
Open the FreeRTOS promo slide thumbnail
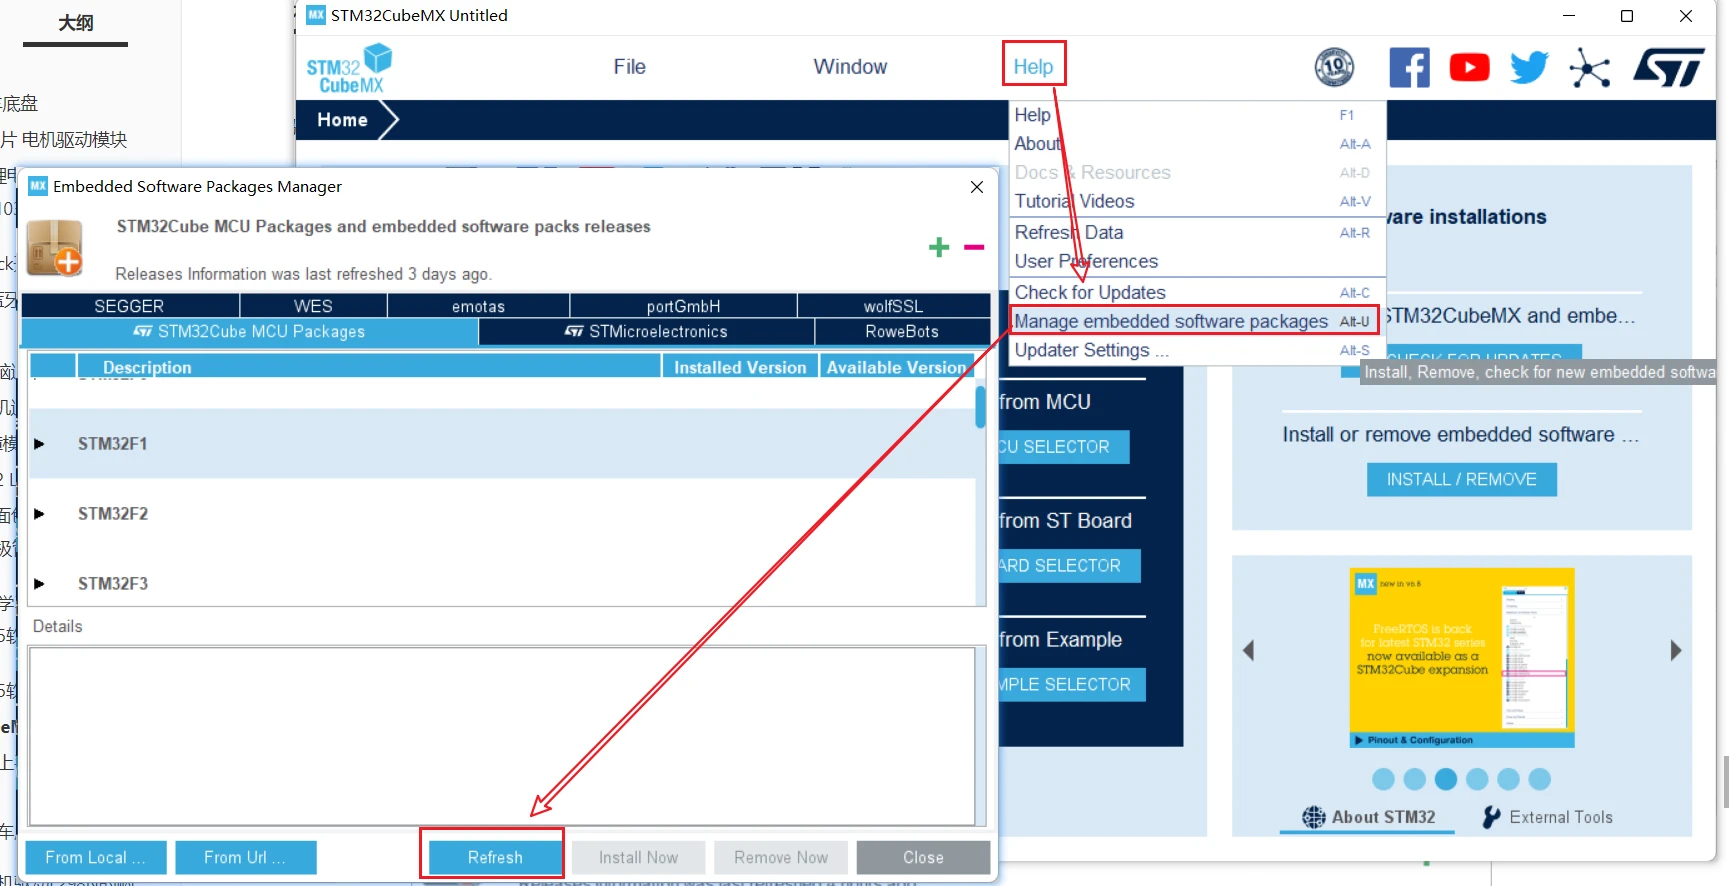coord(1462,658)
